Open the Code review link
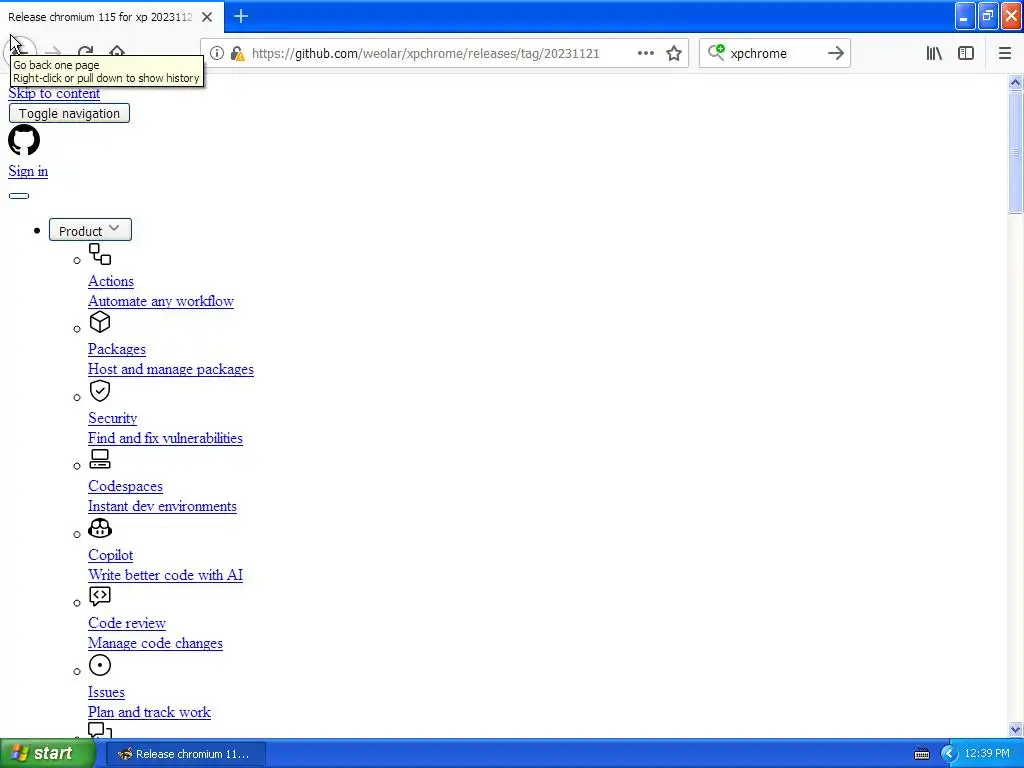 (x=127, y=623)
